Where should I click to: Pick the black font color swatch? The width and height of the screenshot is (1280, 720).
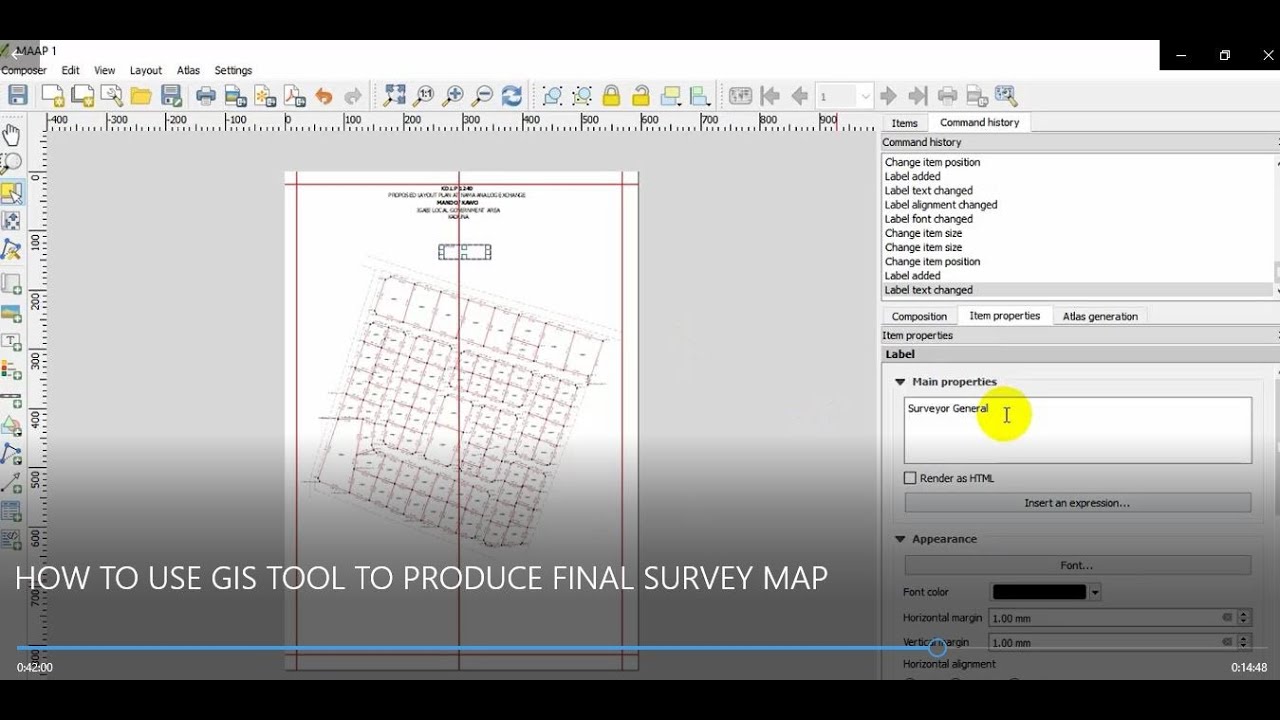coord(1039,592)
